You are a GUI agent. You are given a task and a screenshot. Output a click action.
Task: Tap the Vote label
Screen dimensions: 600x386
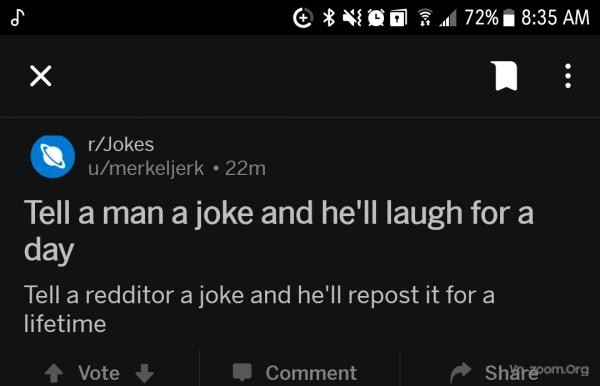99,373
